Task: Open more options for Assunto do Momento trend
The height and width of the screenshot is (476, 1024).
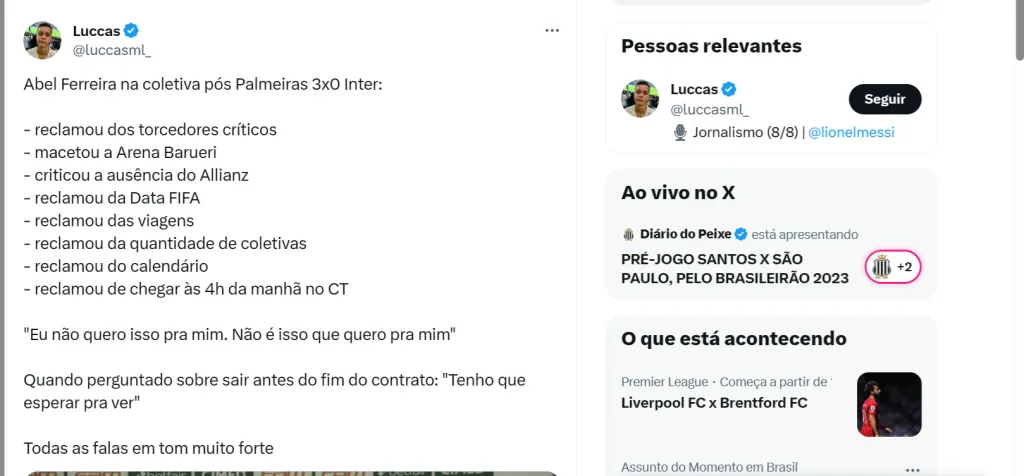Action: 911,468
